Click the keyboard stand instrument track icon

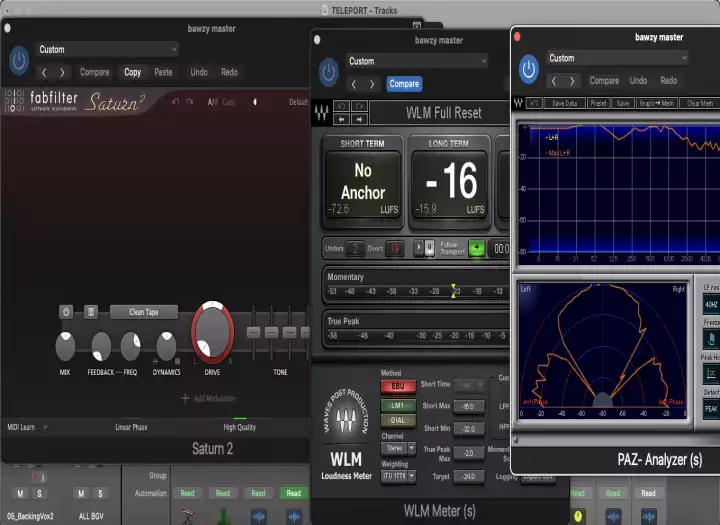coord(188,516)
